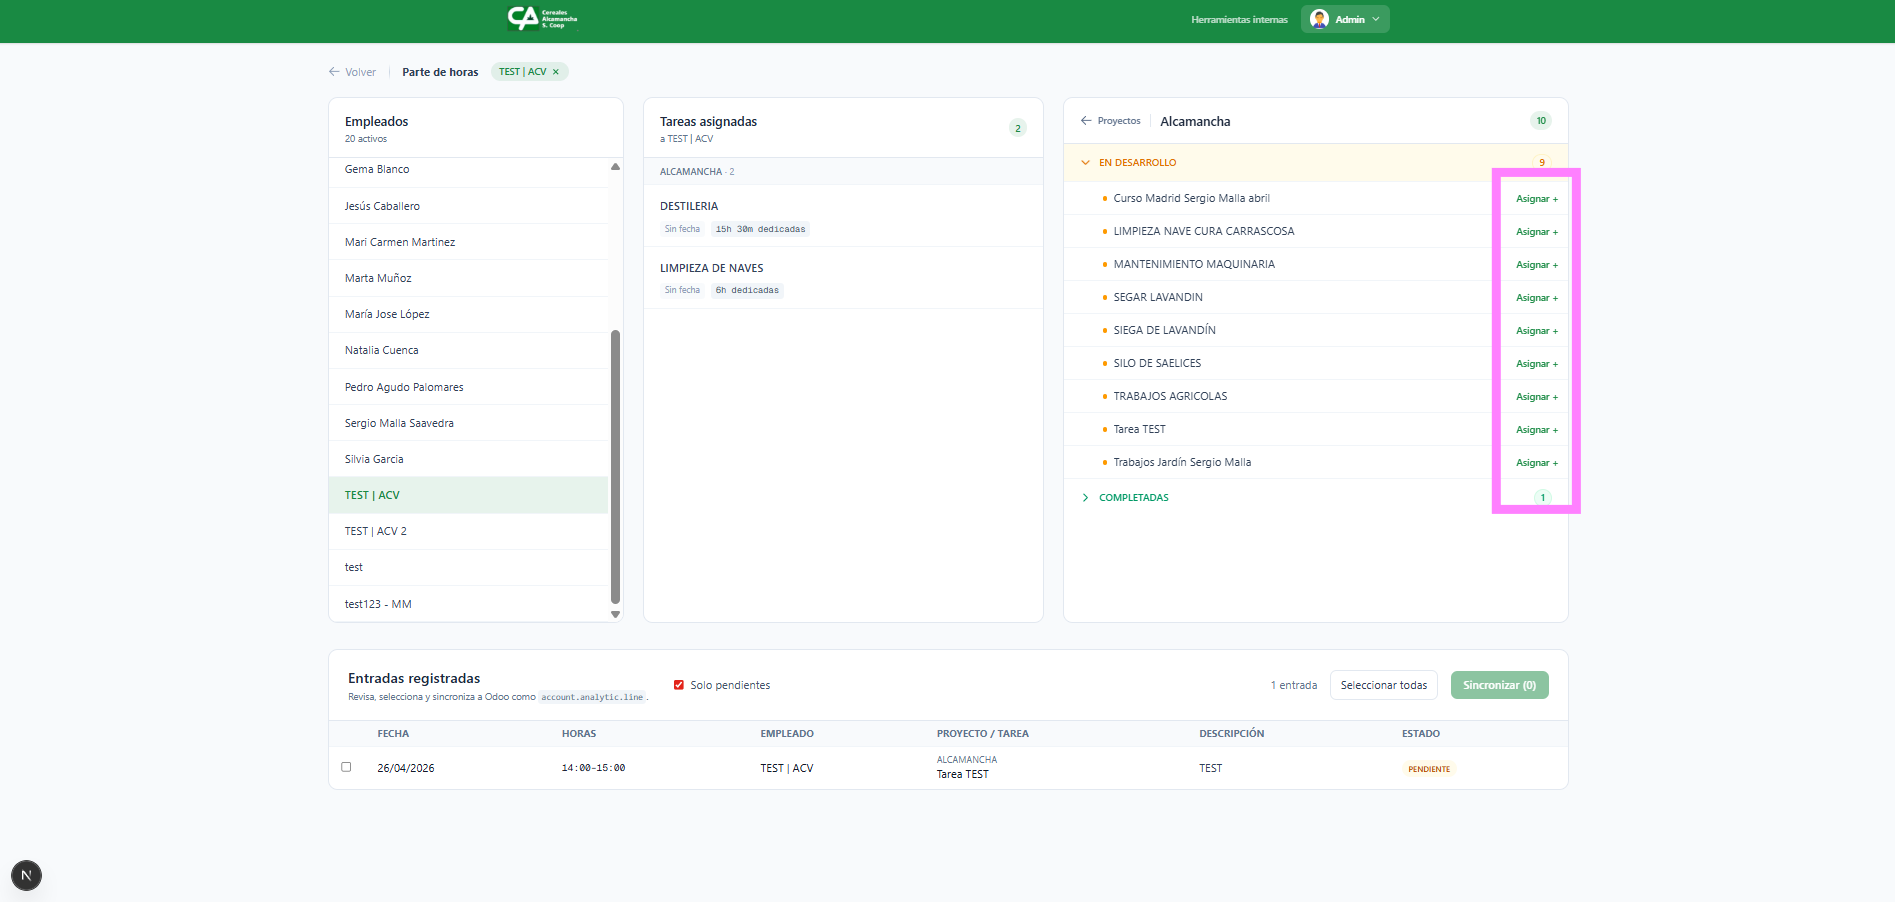The image size is (1895, 902).
Task: Collapse the EN DESARROLLO section
Action: (x=1086, y=163)
